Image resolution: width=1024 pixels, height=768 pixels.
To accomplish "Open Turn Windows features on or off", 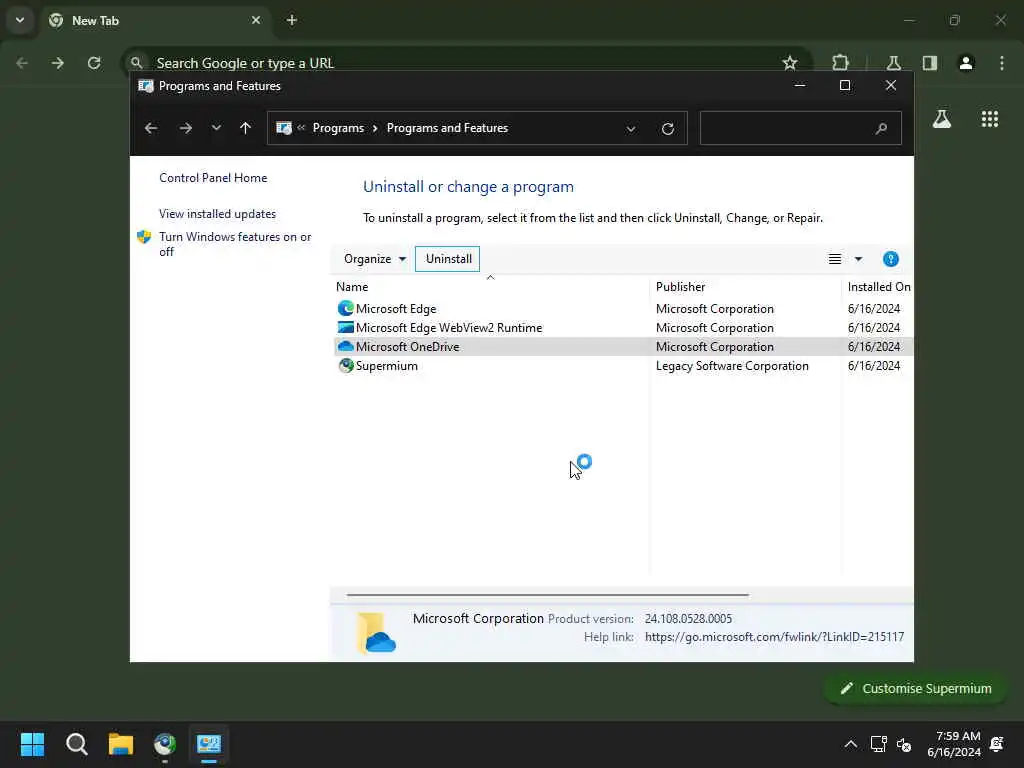I will (235, 244).
